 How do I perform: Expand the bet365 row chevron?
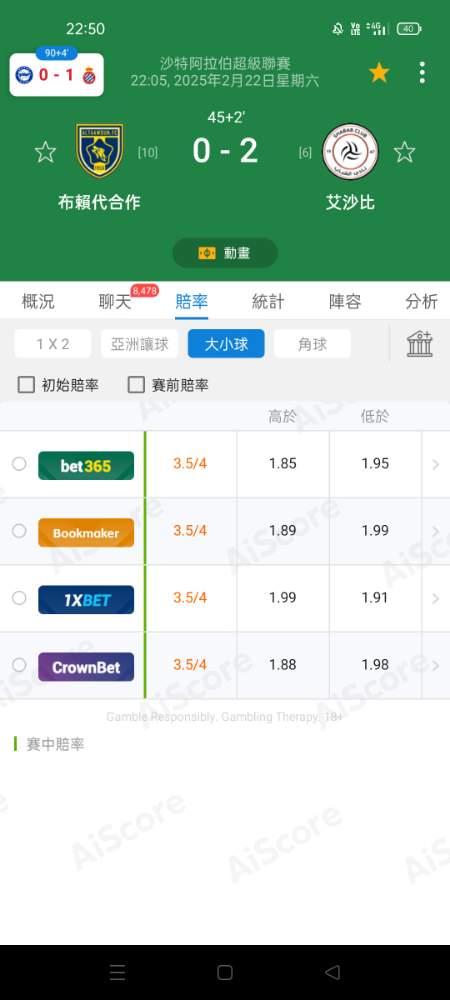click(436, 464)
